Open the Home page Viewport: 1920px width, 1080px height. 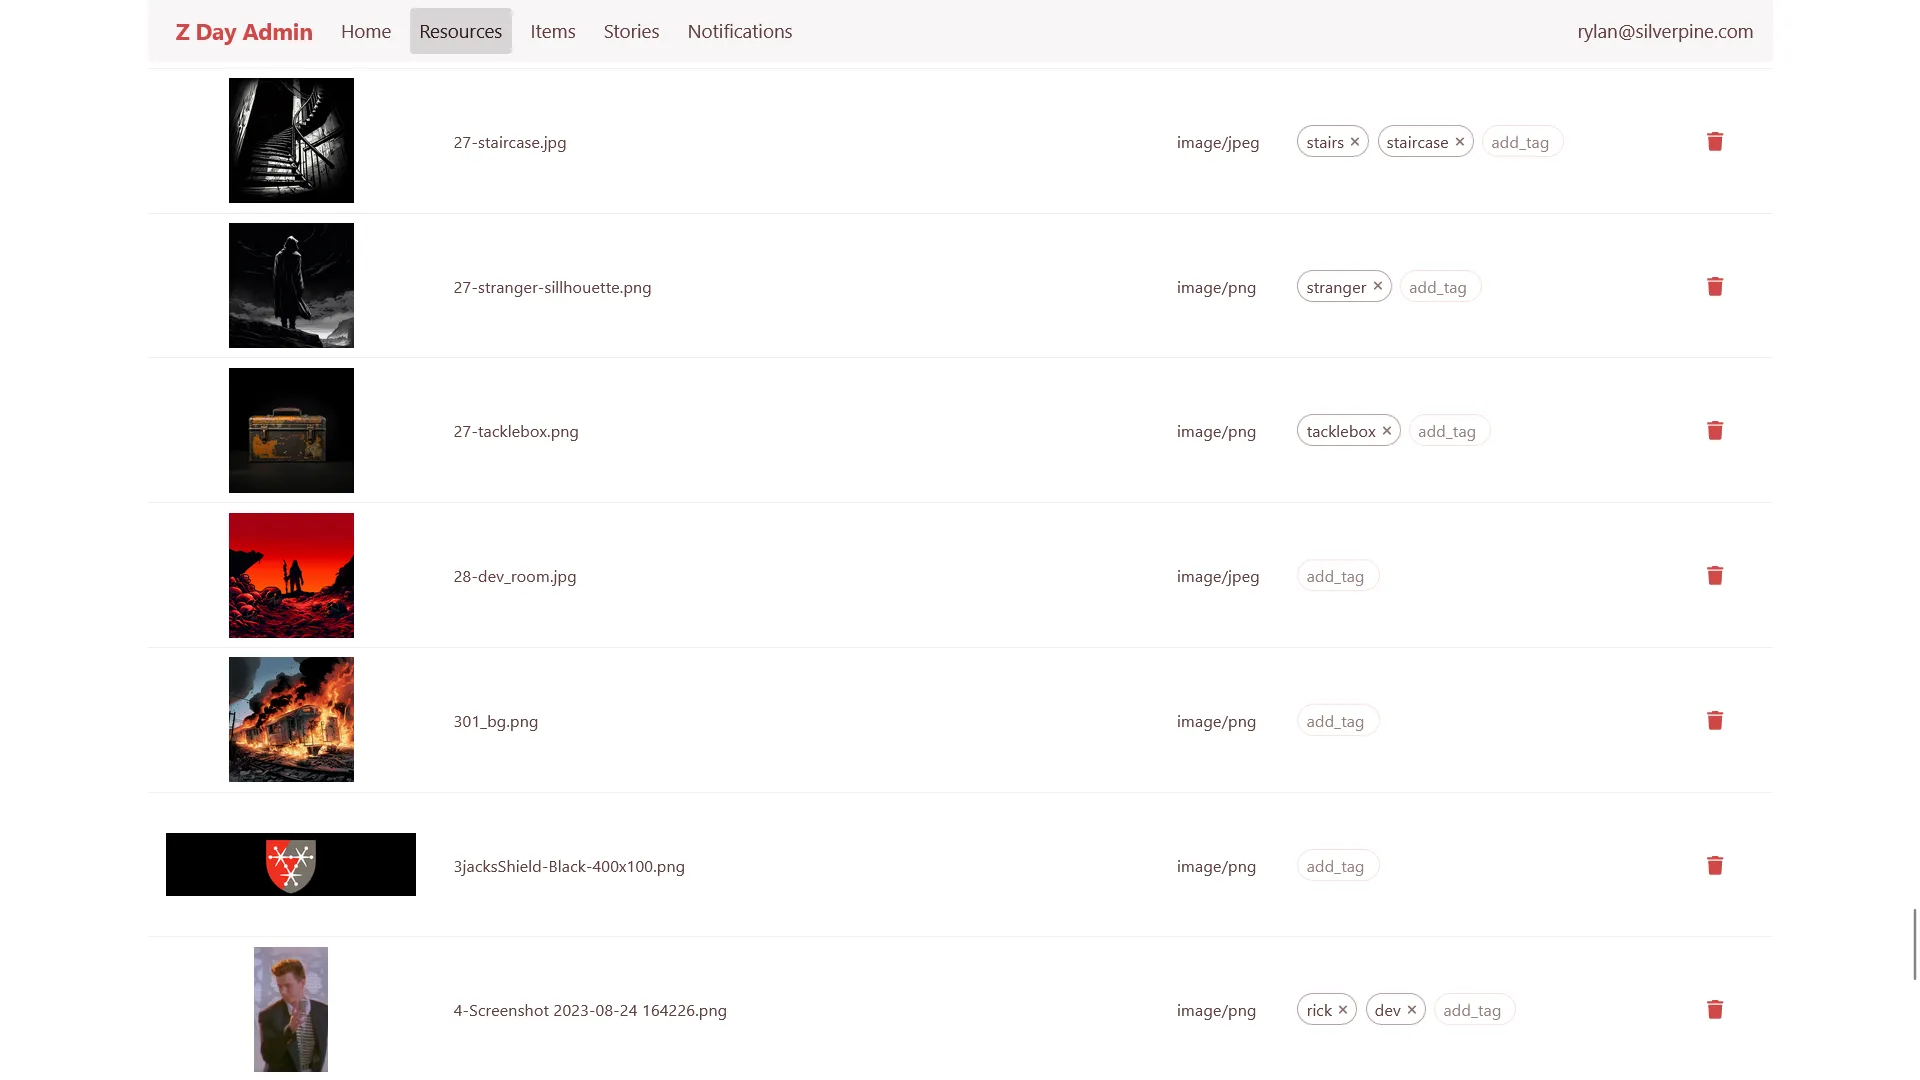pyautogui.click(x=366, y=31)
